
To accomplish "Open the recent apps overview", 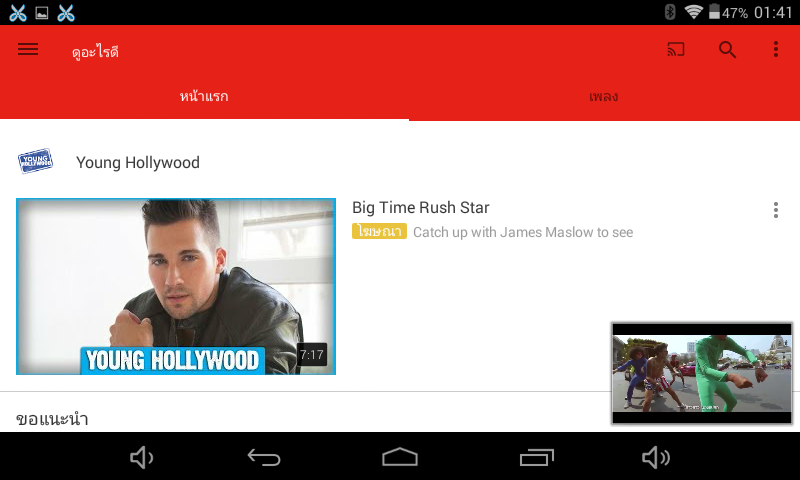I will pyautogui.click(x=537, y=457).
